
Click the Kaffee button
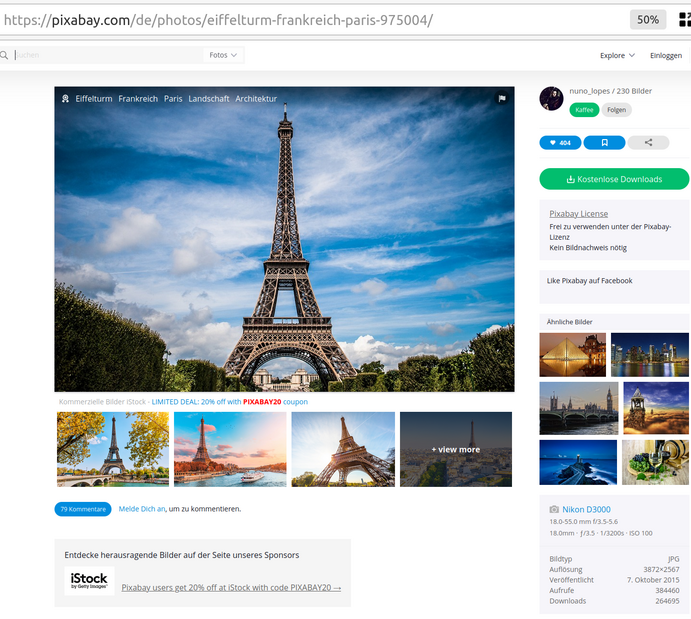pyautogui.click(x=584, y=110)
